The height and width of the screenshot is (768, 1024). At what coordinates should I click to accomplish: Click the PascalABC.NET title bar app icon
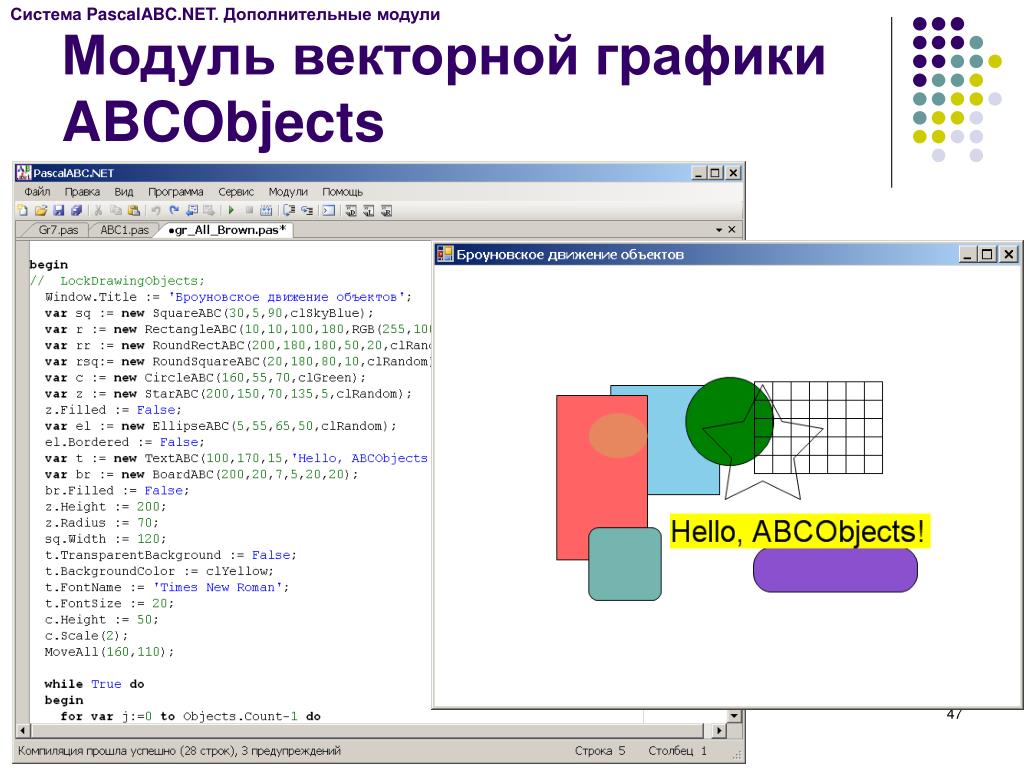click(24, 172)
